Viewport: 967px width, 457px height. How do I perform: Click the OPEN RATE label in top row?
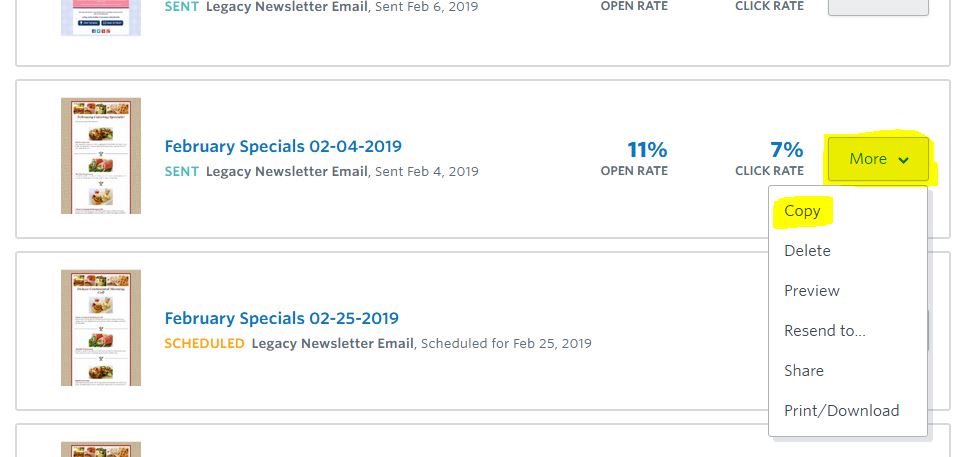[634, 6]
